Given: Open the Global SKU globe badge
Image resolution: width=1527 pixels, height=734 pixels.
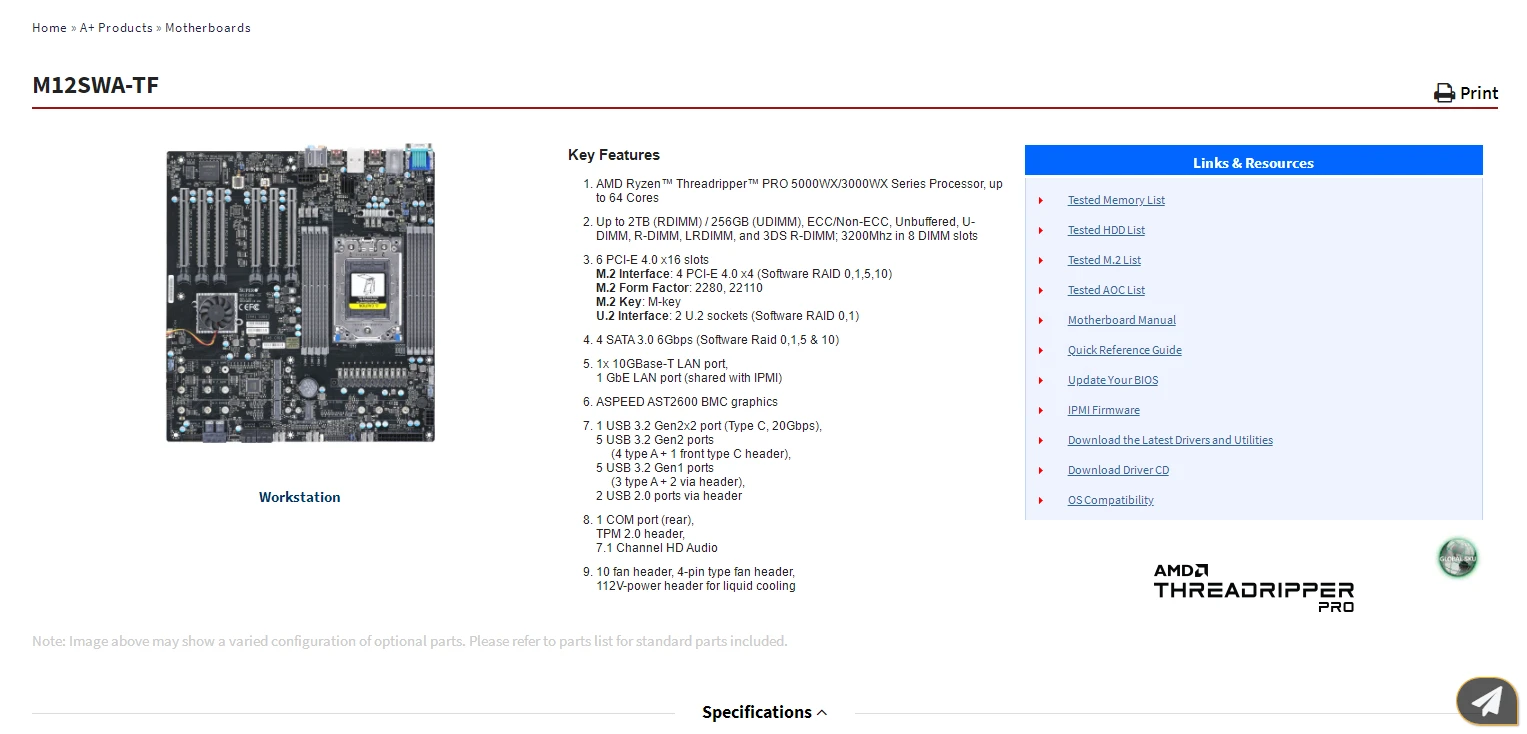Looking at the screenshot, I should coord(1457,558).
